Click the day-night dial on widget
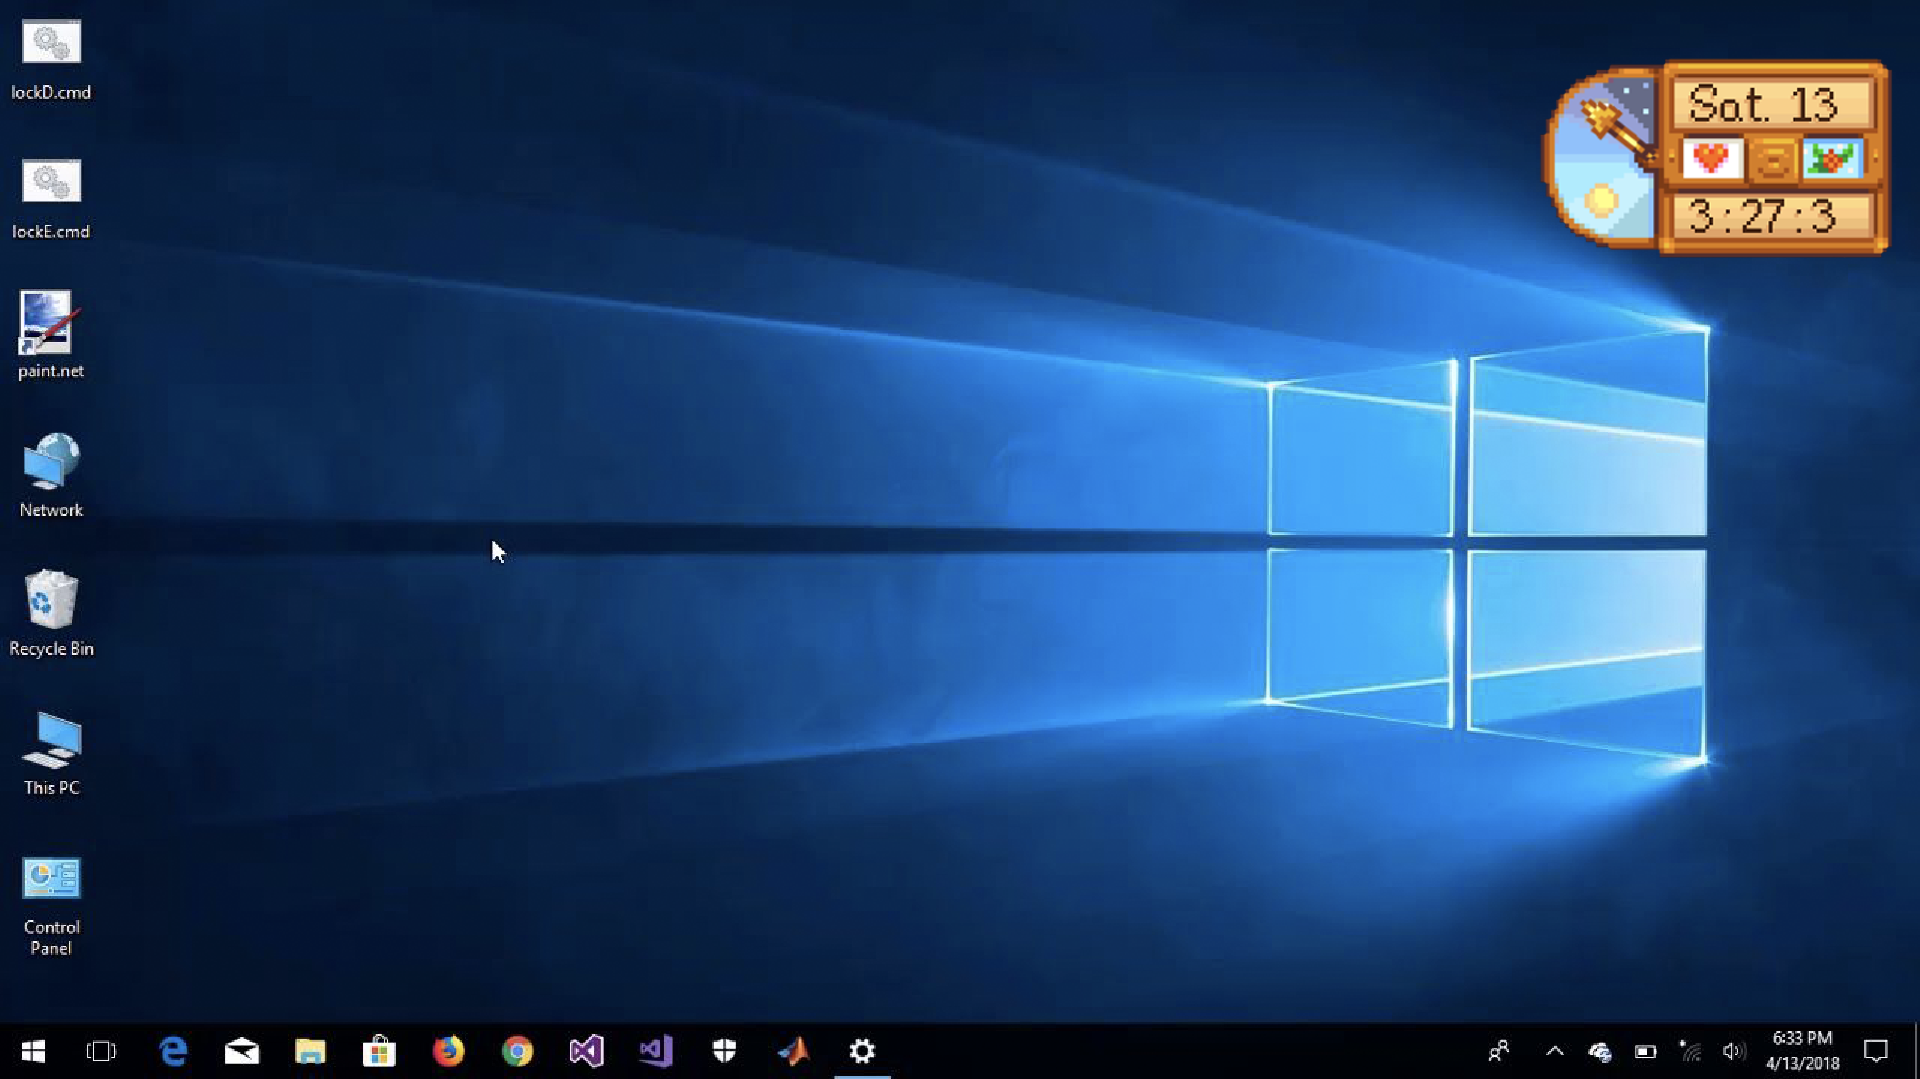This screenshot has width=1920, height=1079. (1602, 158)
